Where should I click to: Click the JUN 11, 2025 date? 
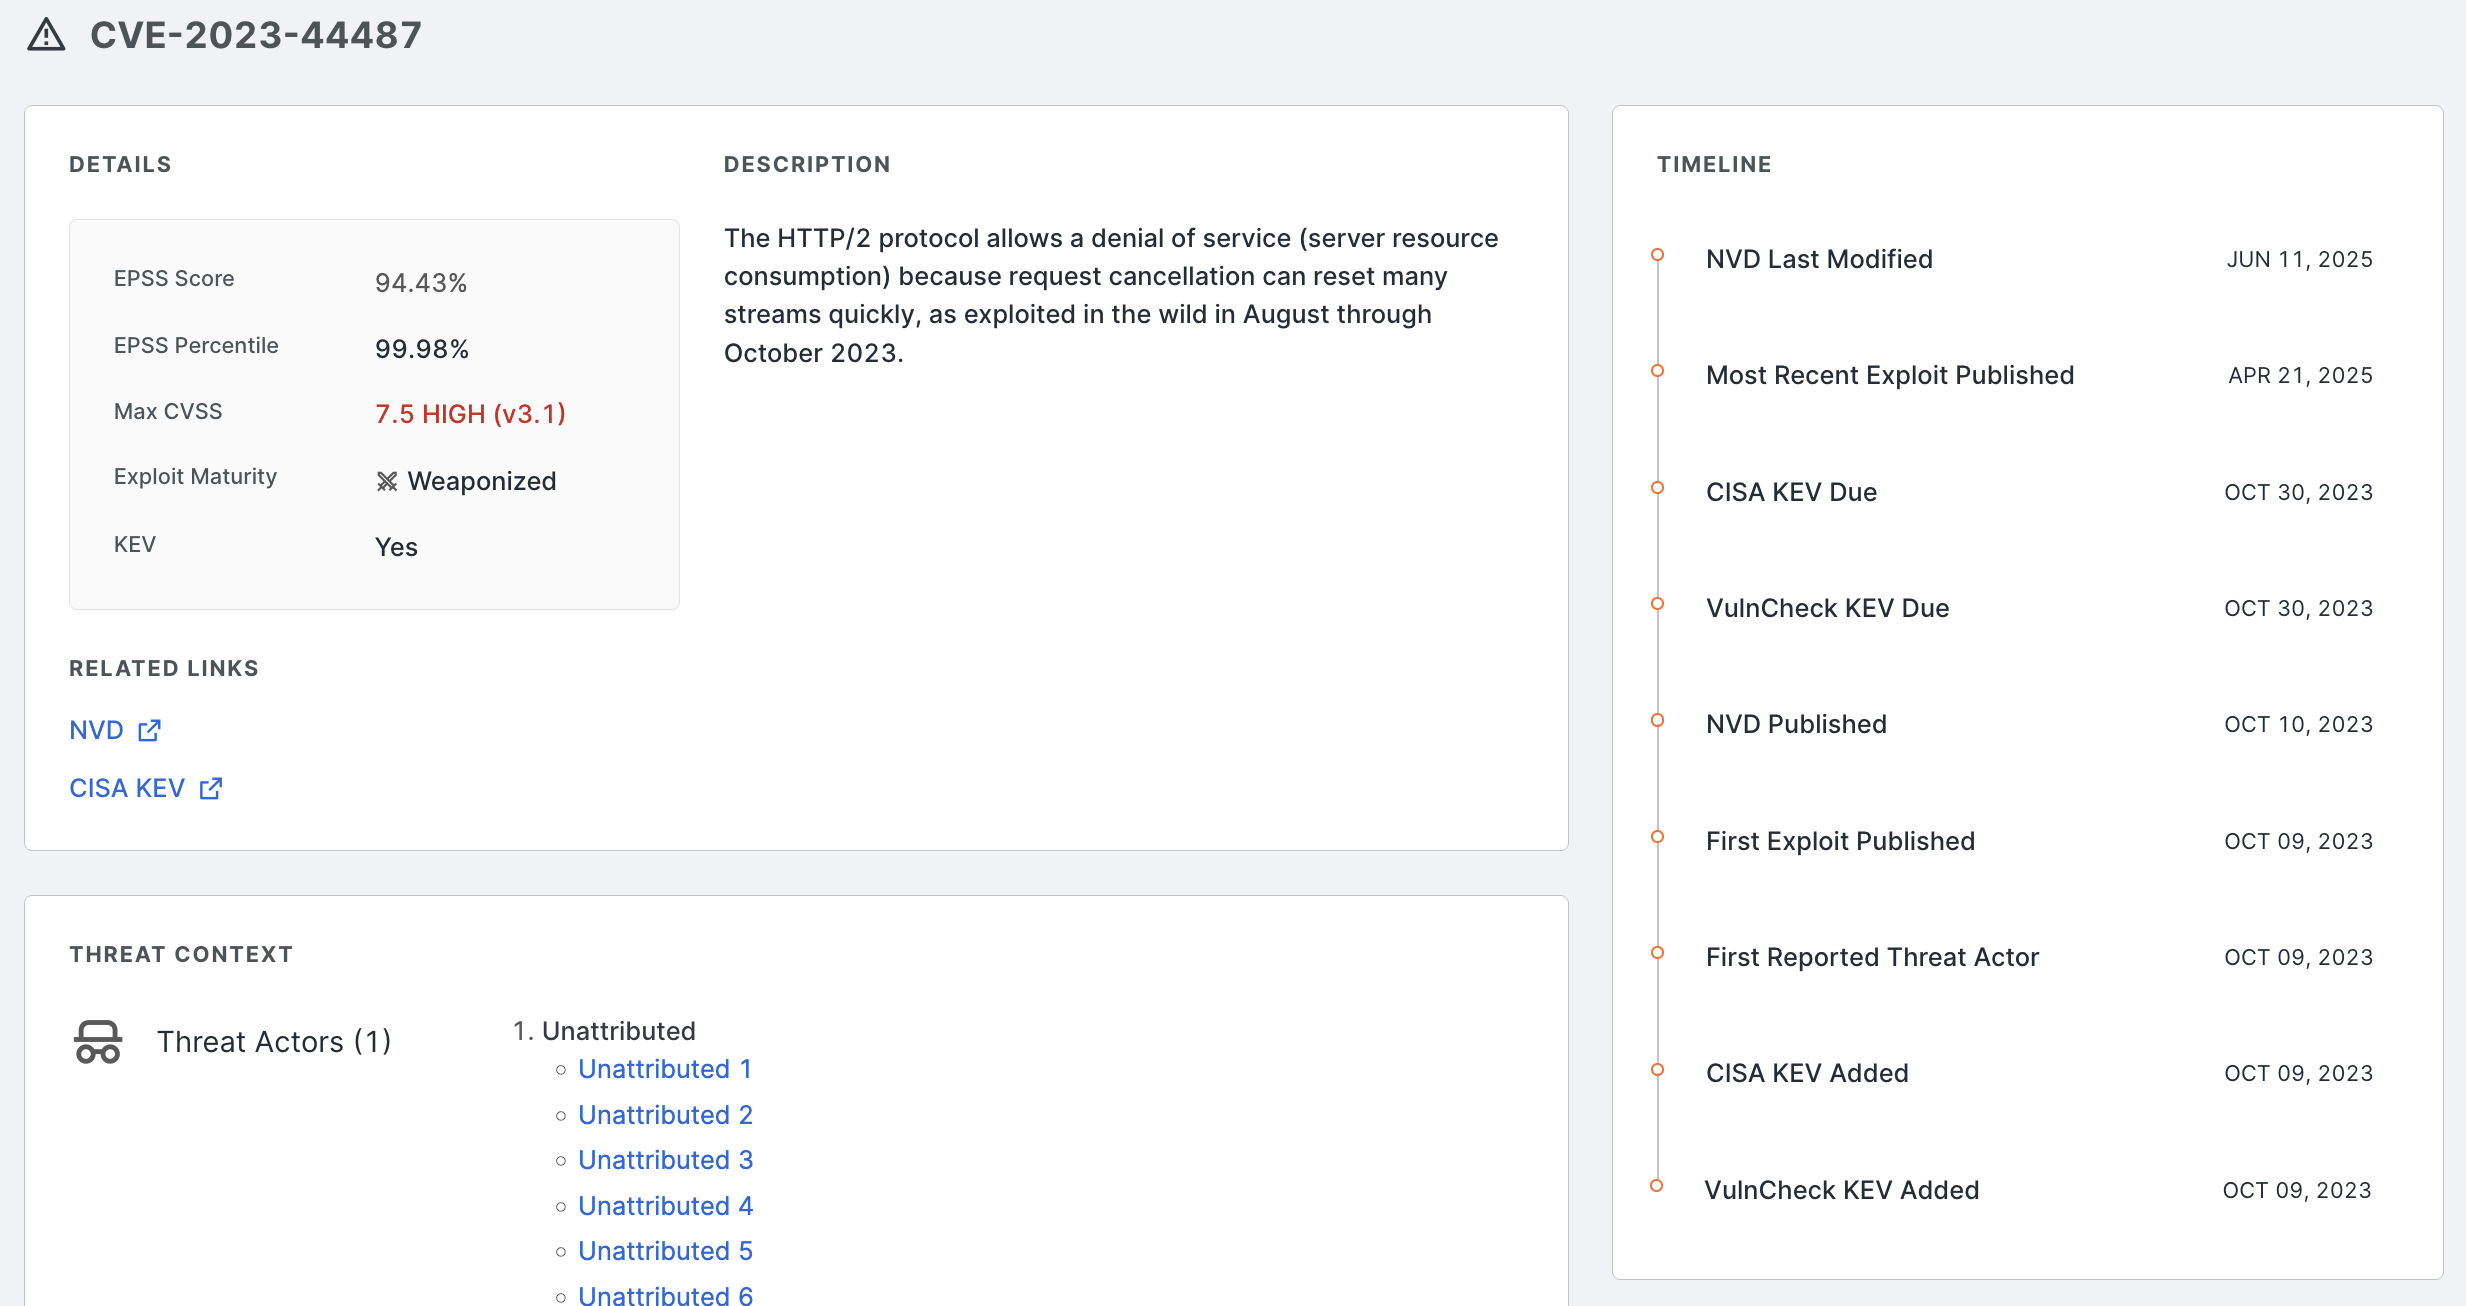[x=2299, y=259]
